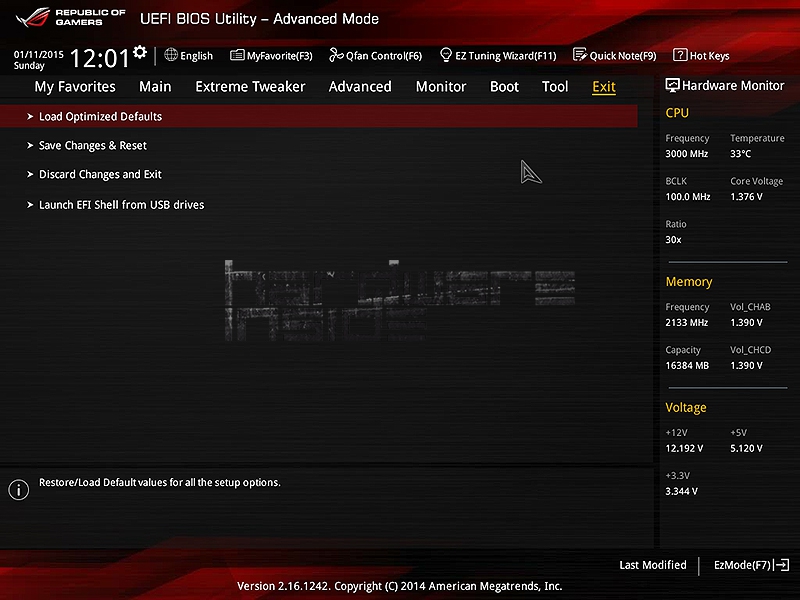
Task: Go to the Boot tab
Action: (x=504, y=87)
